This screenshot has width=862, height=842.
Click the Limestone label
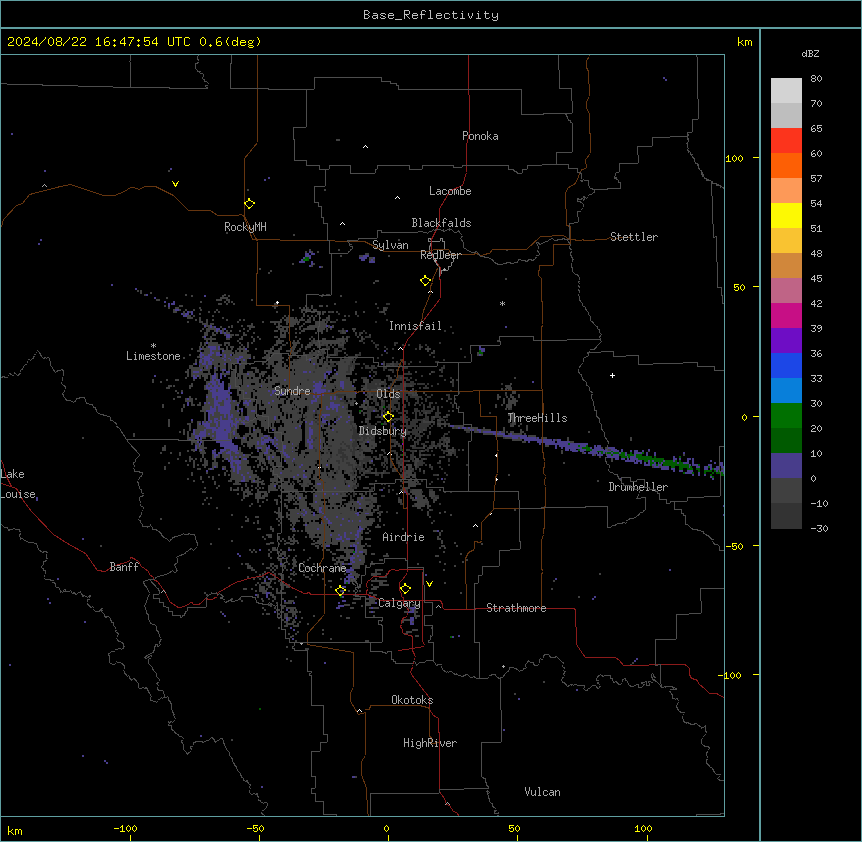[153, 356]
